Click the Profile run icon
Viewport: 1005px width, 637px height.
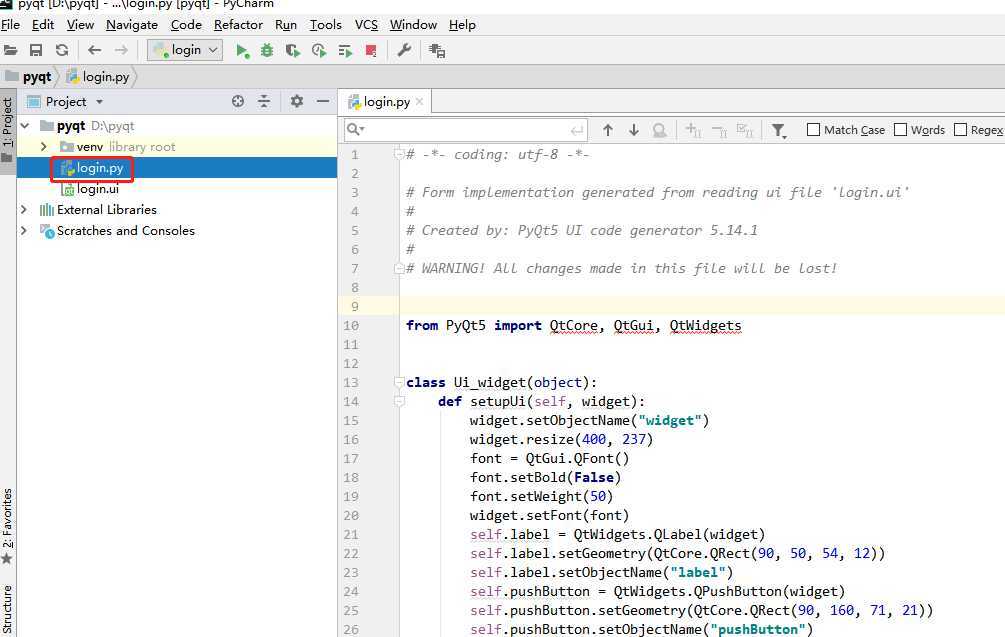click(319, 51)
